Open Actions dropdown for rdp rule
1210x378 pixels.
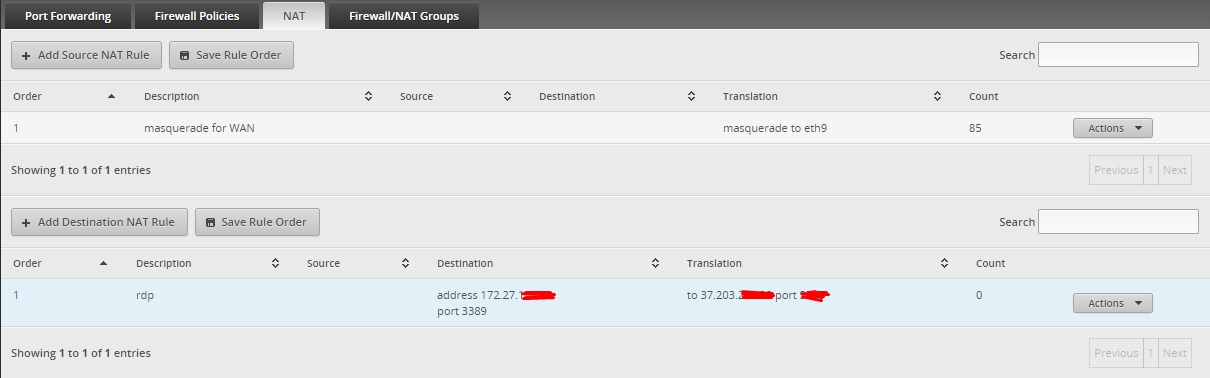click(x=1113, y=303)
